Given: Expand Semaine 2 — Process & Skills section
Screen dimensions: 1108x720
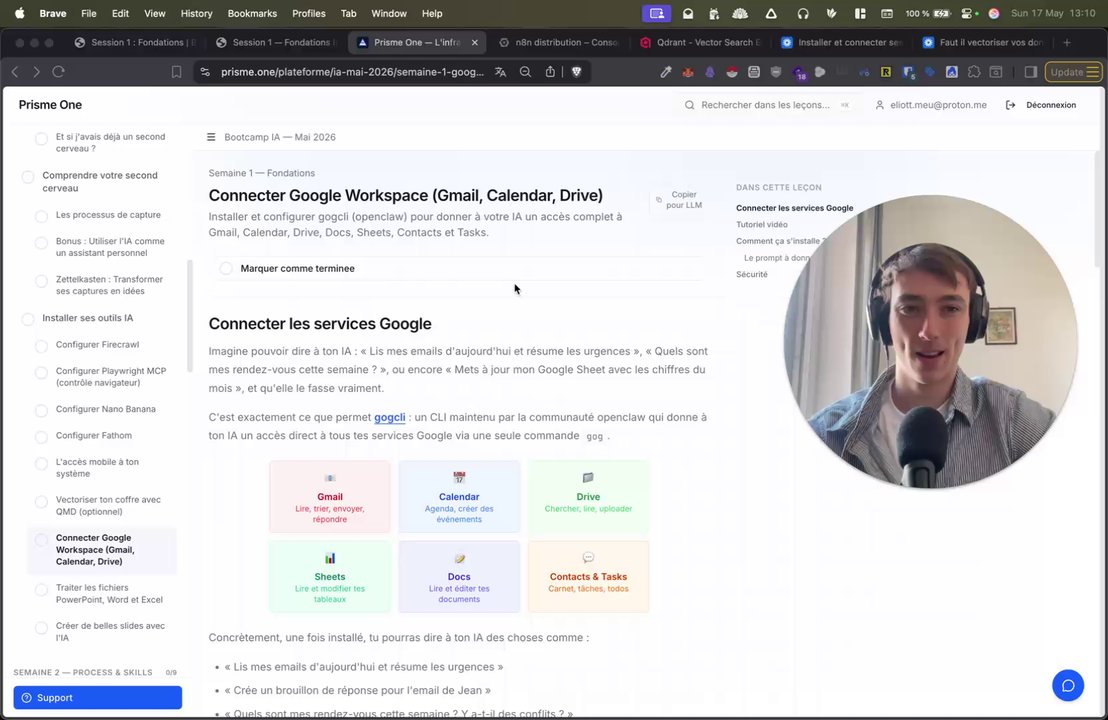Looking at the screenshot, I should 95,673.
